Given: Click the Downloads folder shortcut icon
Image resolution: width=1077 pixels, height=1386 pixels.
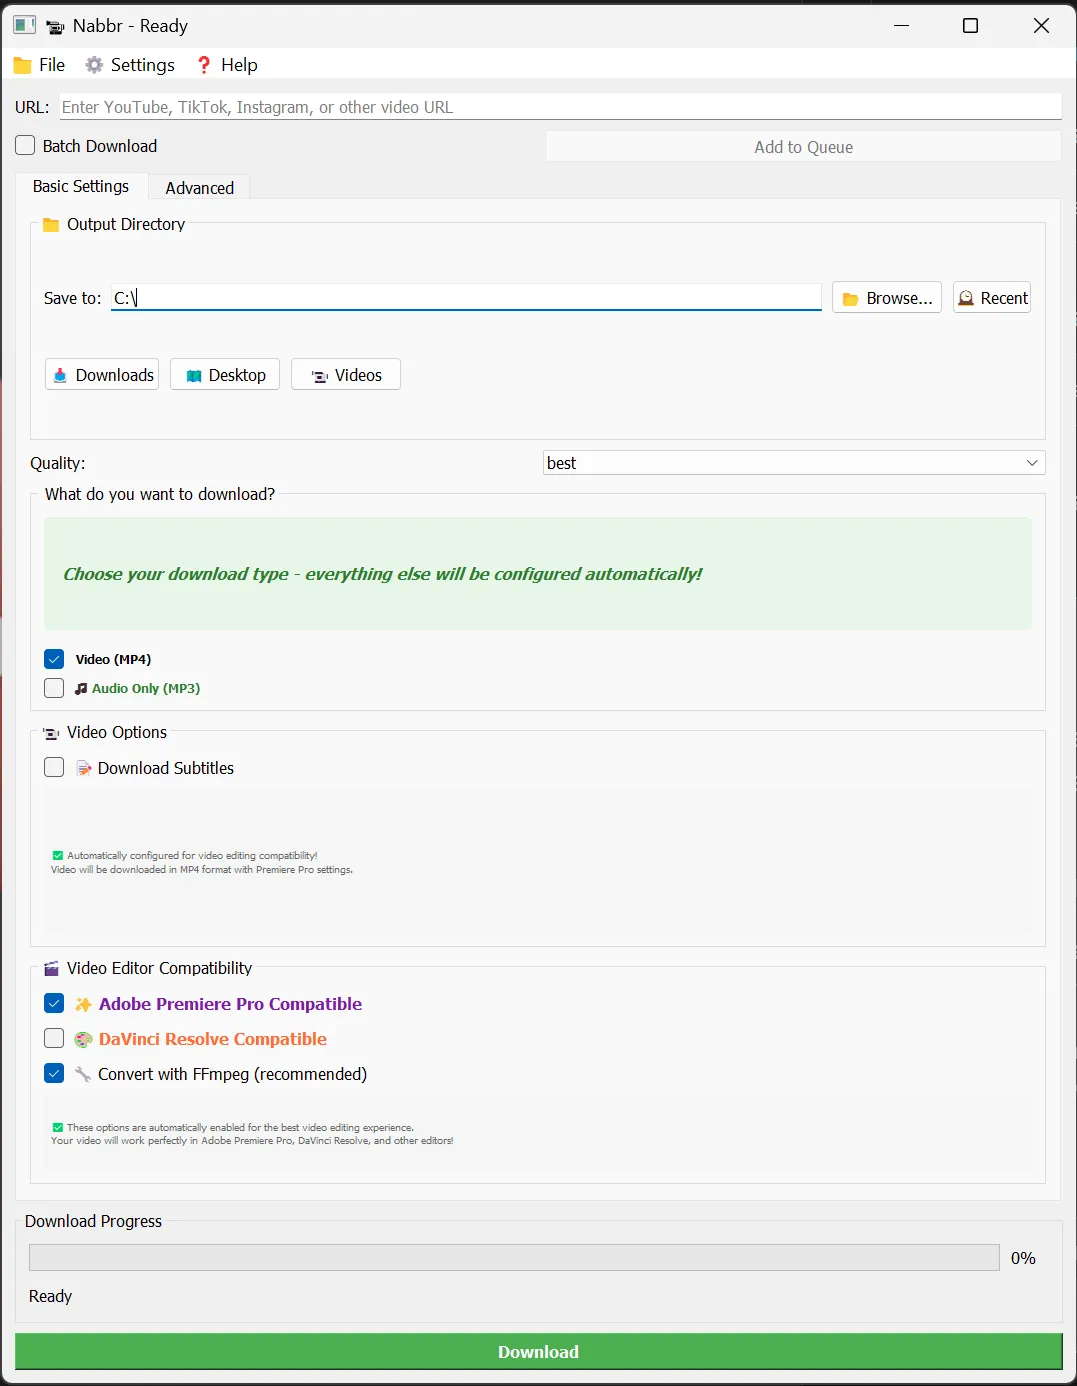Looking at the screenshot, I should pyautogui.click(x=60, y=374).
